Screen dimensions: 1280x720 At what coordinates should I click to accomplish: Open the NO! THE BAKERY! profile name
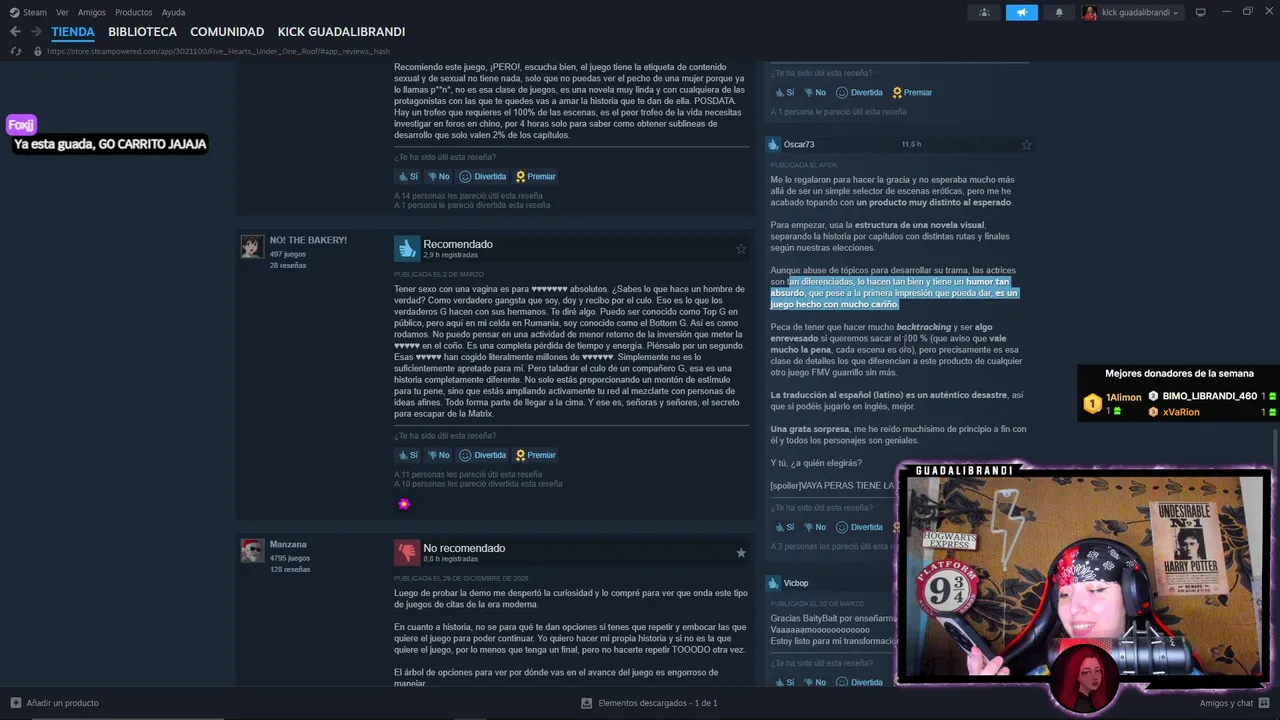[x=308, y=240]
